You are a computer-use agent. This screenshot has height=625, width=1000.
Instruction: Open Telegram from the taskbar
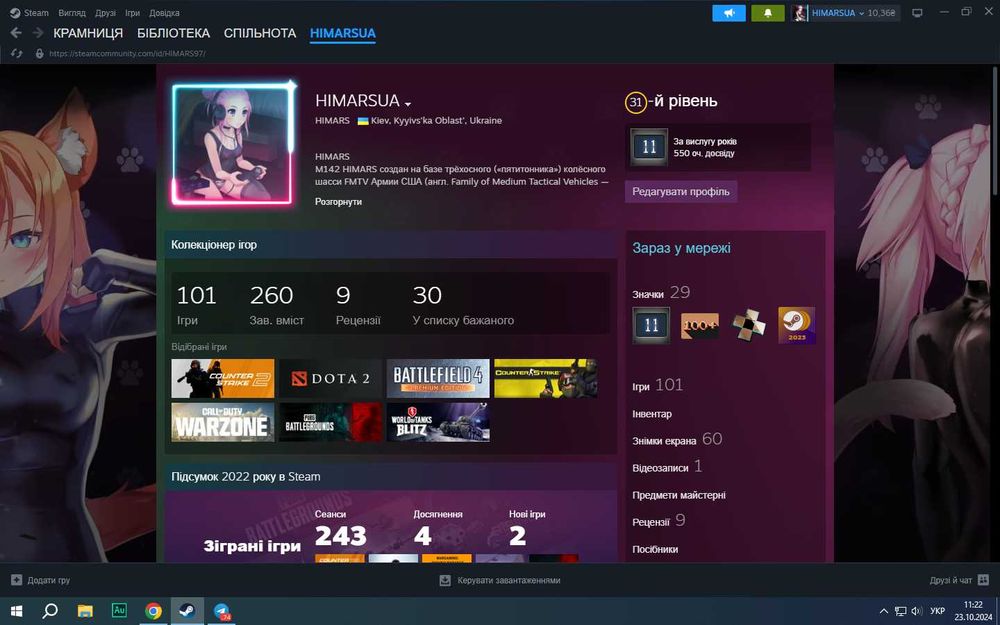(x=222, y=611)
